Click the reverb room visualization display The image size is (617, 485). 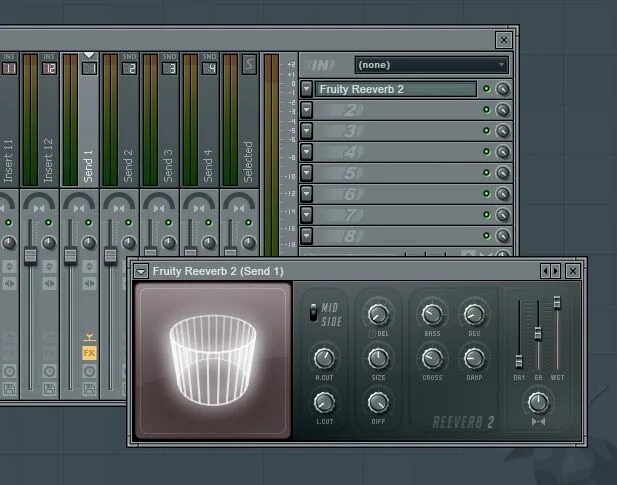[213, 360]
